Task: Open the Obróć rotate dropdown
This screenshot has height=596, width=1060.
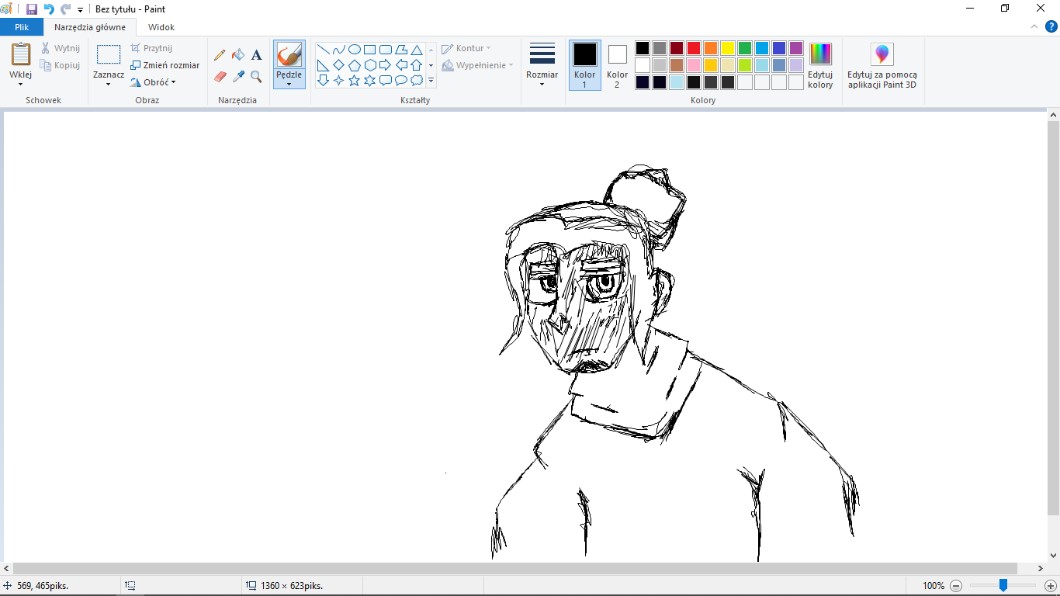Action: coord(154,82)
